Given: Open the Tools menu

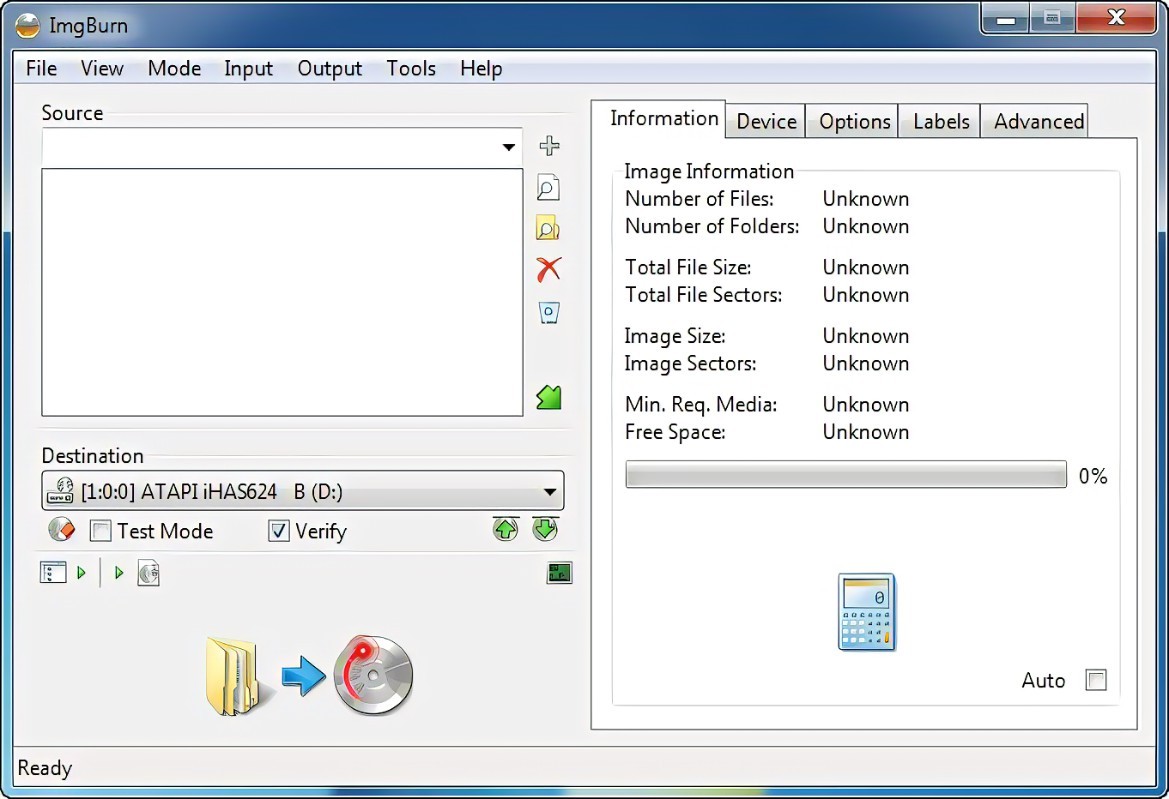Looking at the screenshot, I should click(410, 69).
